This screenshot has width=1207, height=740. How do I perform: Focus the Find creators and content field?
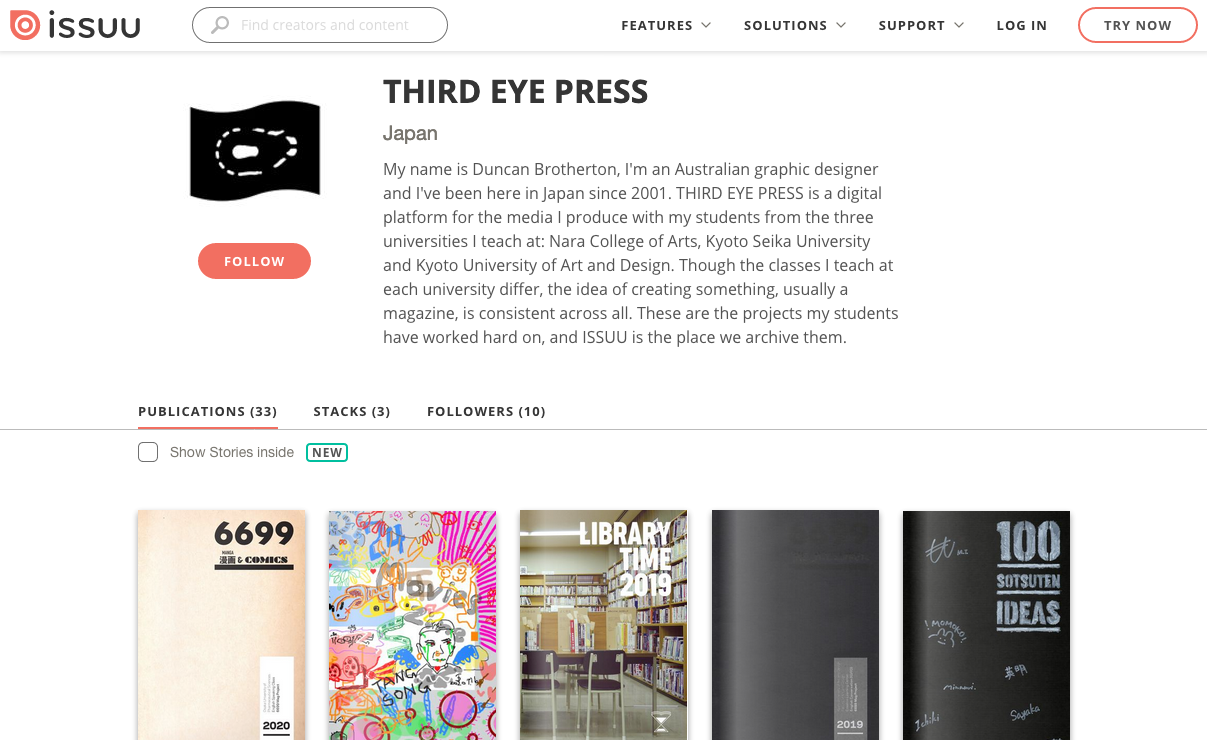point(320,25)
